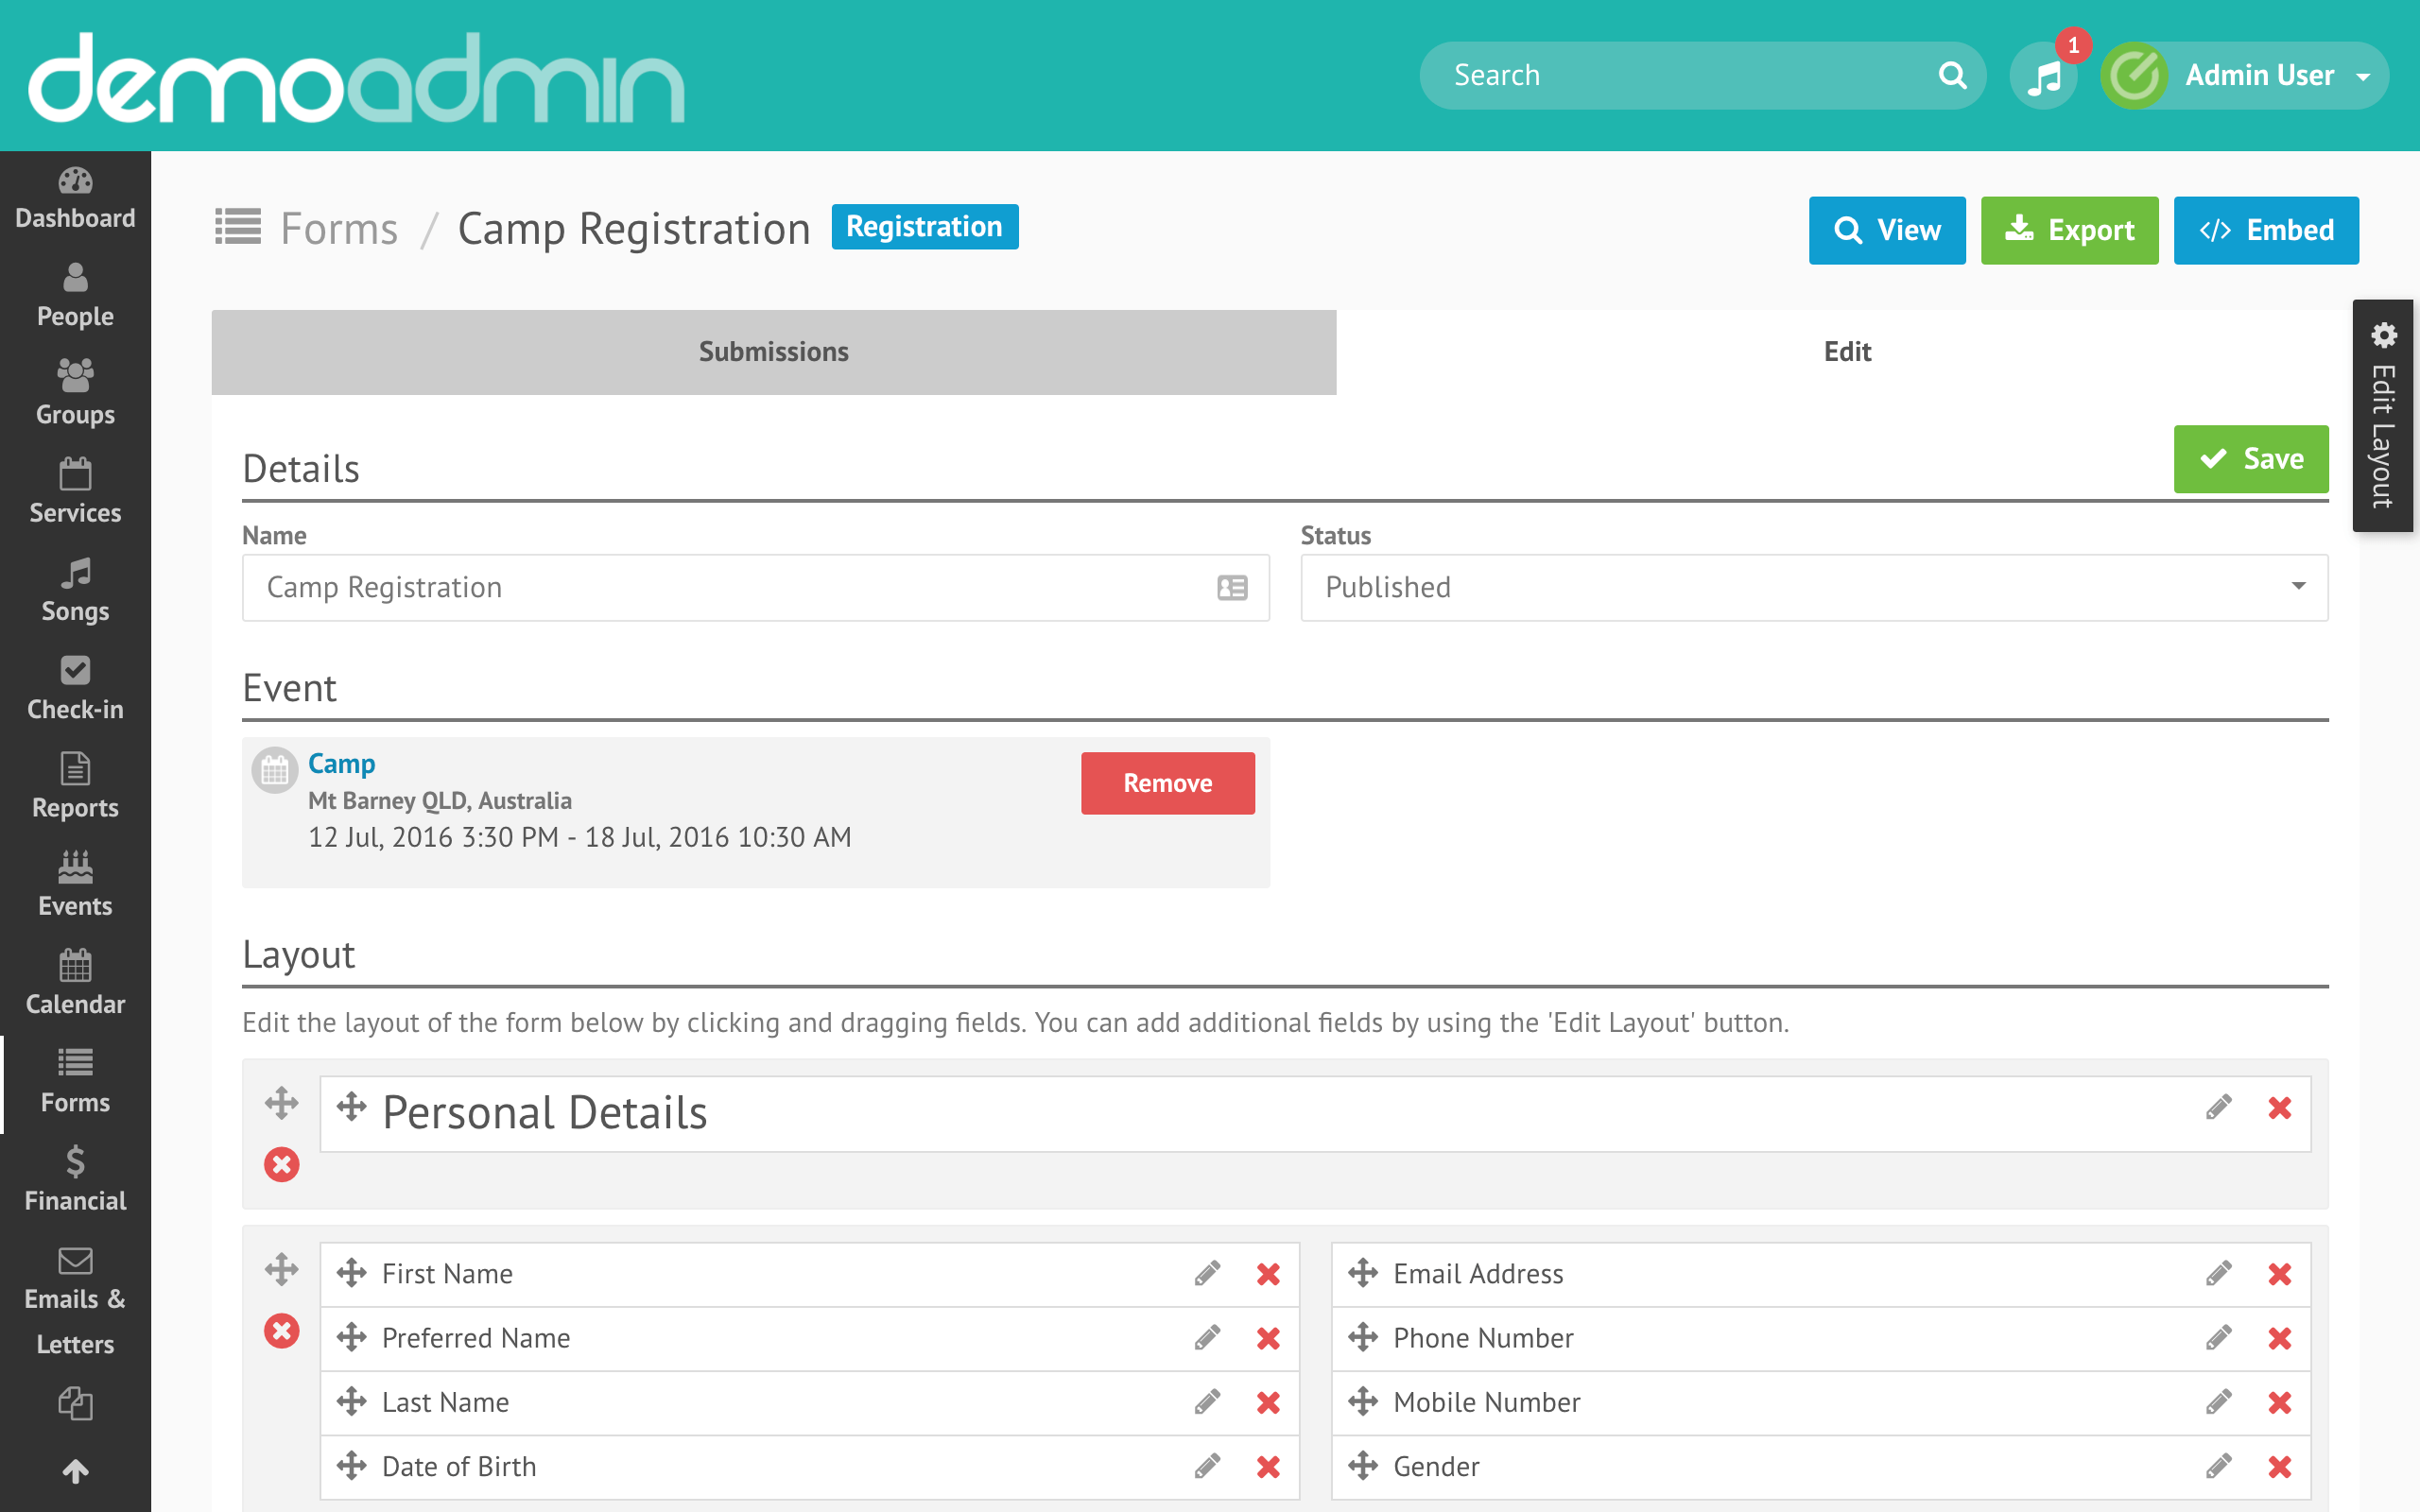The width and height of the screenshot is (2420, 1512).
Task: Open Check-in from the sidebar
Action: [75, 688]
